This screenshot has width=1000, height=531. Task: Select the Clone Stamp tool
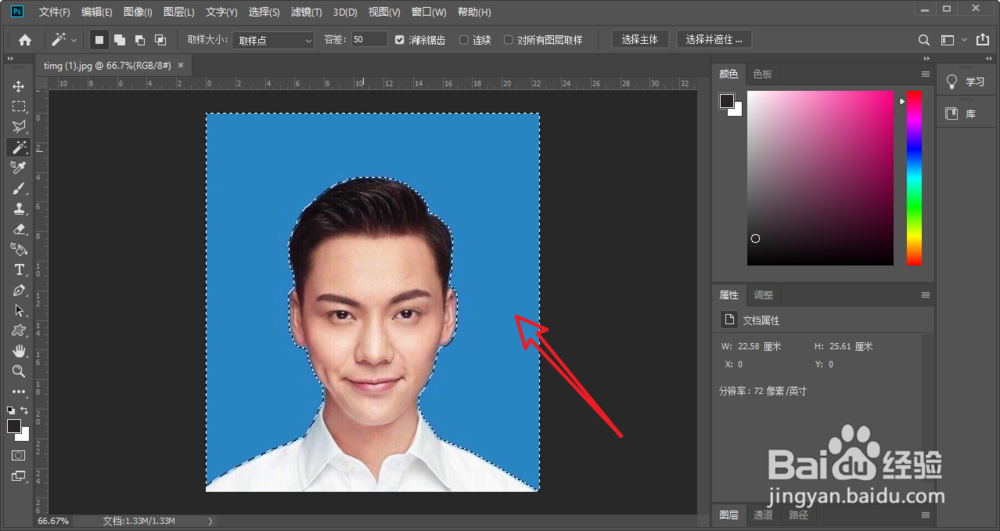tap(18, 208)
